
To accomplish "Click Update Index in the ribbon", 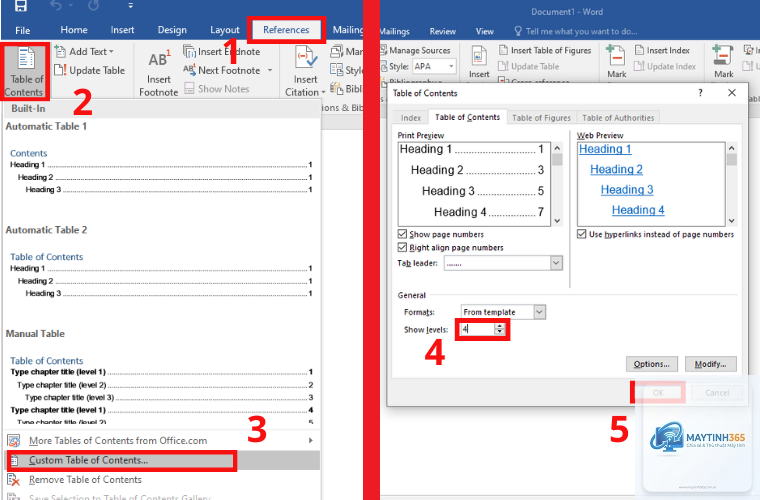I will point(665,66).
